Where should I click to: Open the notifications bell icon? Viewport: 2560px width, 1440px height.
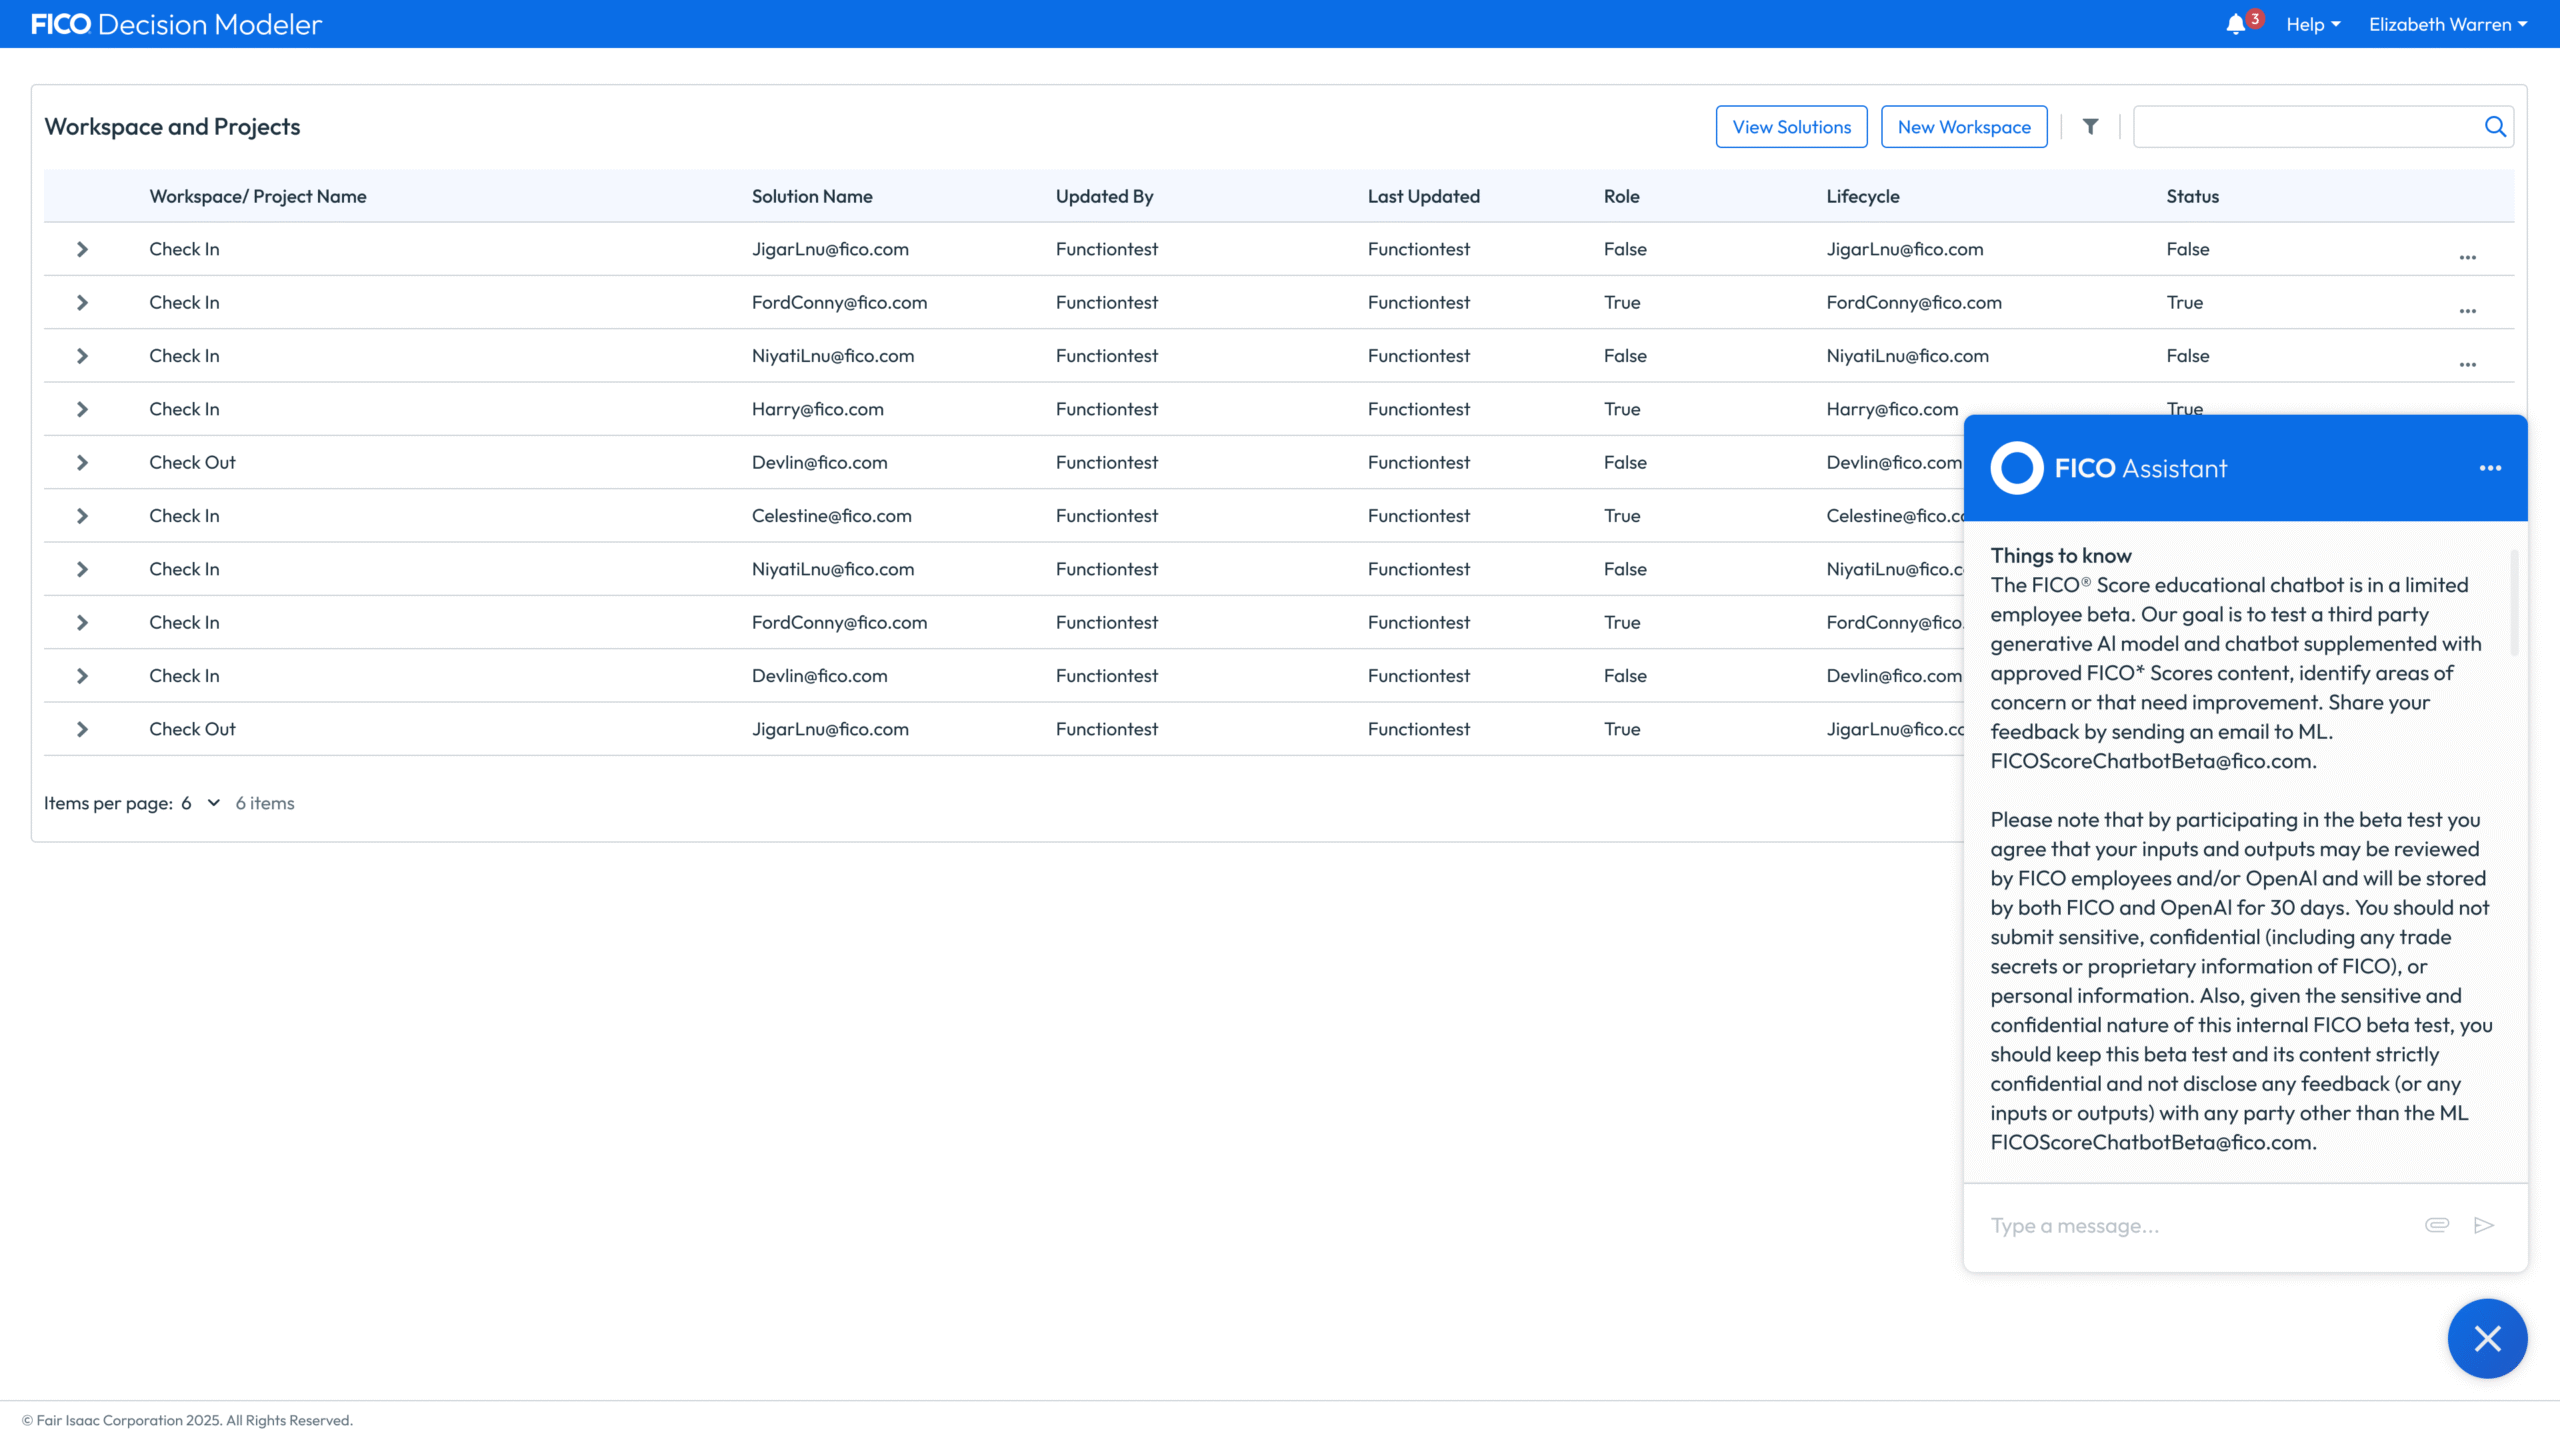(x=2235, y=25)
